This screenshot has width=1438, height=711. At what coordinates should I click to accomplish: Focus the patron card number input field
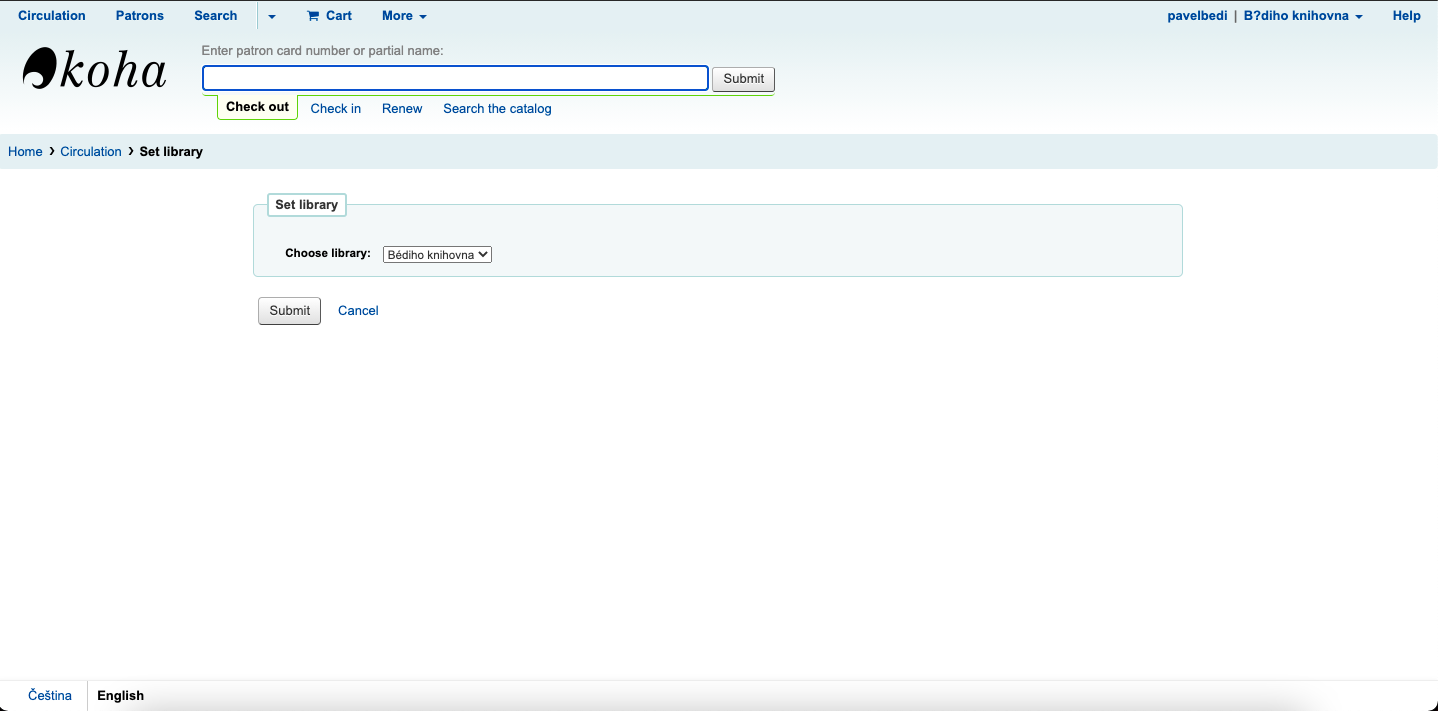[455, 78]
